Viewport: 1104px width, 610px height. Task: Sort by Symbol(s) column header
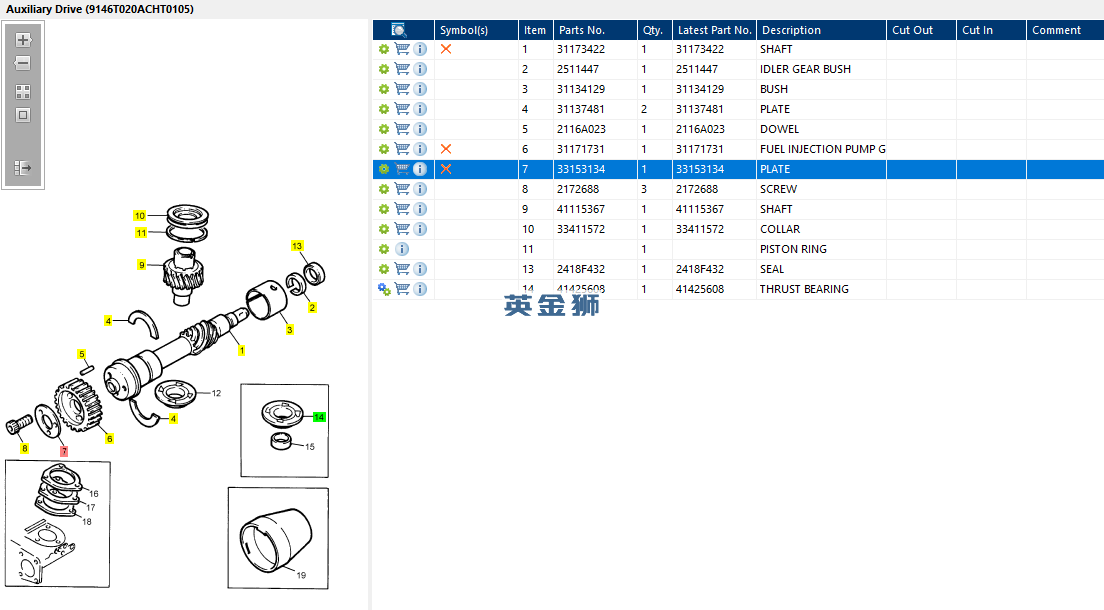pos(476,30)
